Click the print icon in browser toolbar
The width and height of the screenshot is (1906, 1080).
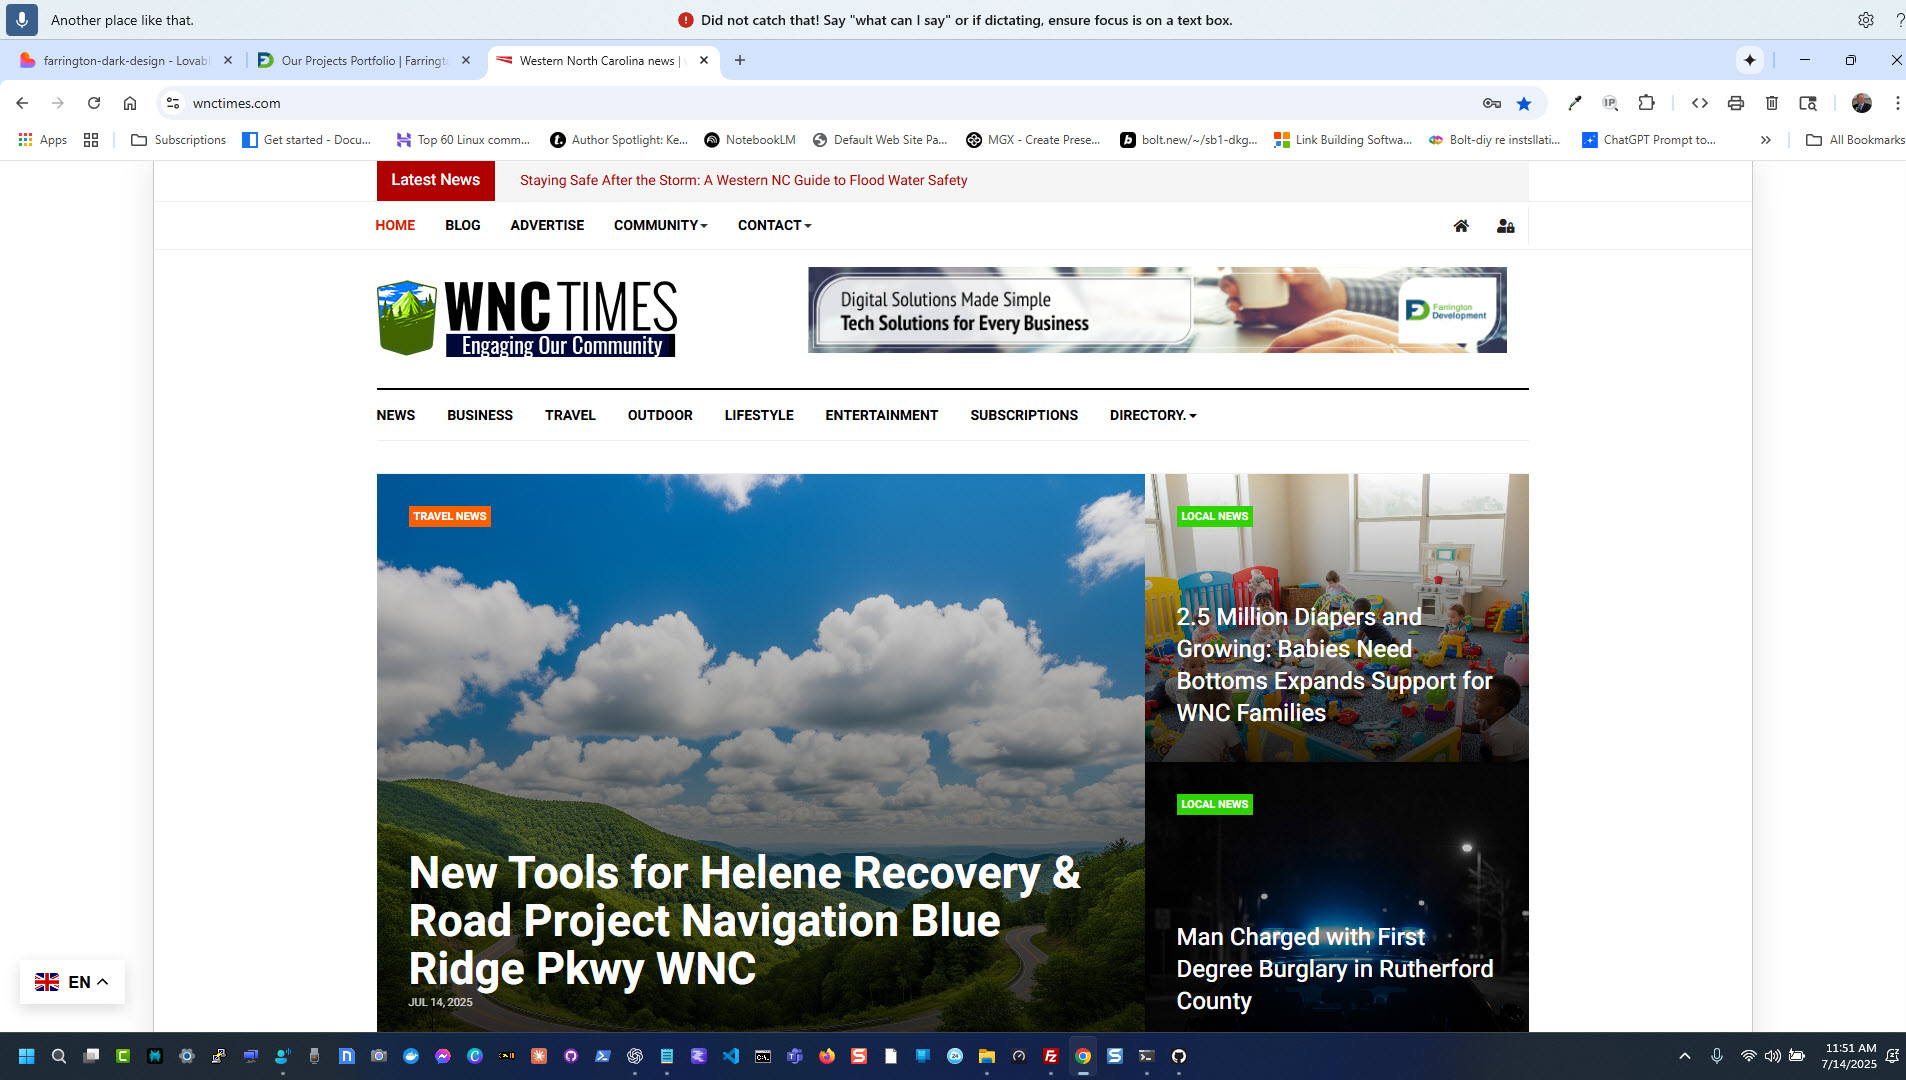[1736, 103]
